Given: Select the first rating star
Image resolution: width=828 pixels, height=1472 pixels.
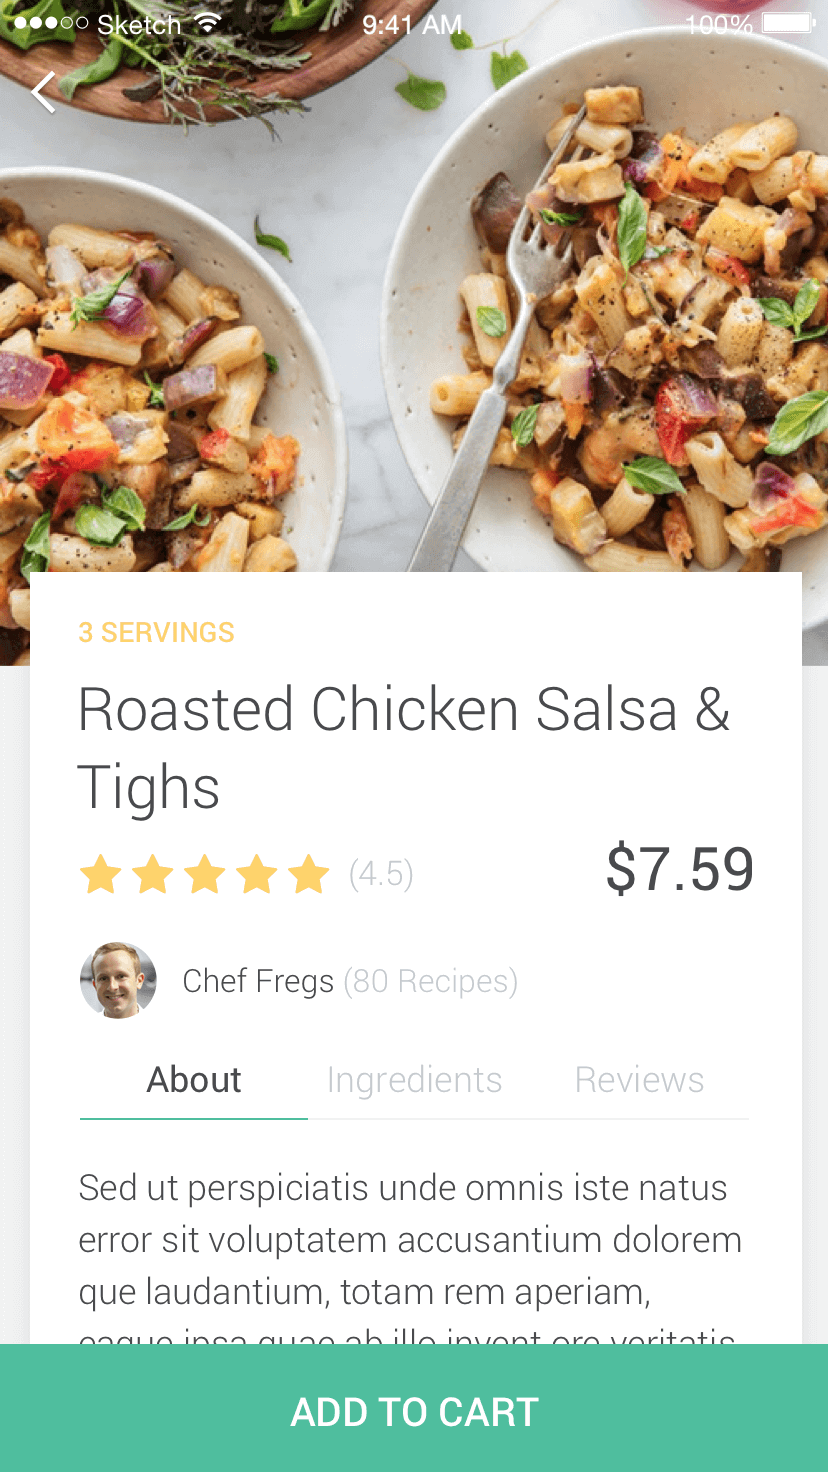Looking at the screenshot, I should coord(100,874).
